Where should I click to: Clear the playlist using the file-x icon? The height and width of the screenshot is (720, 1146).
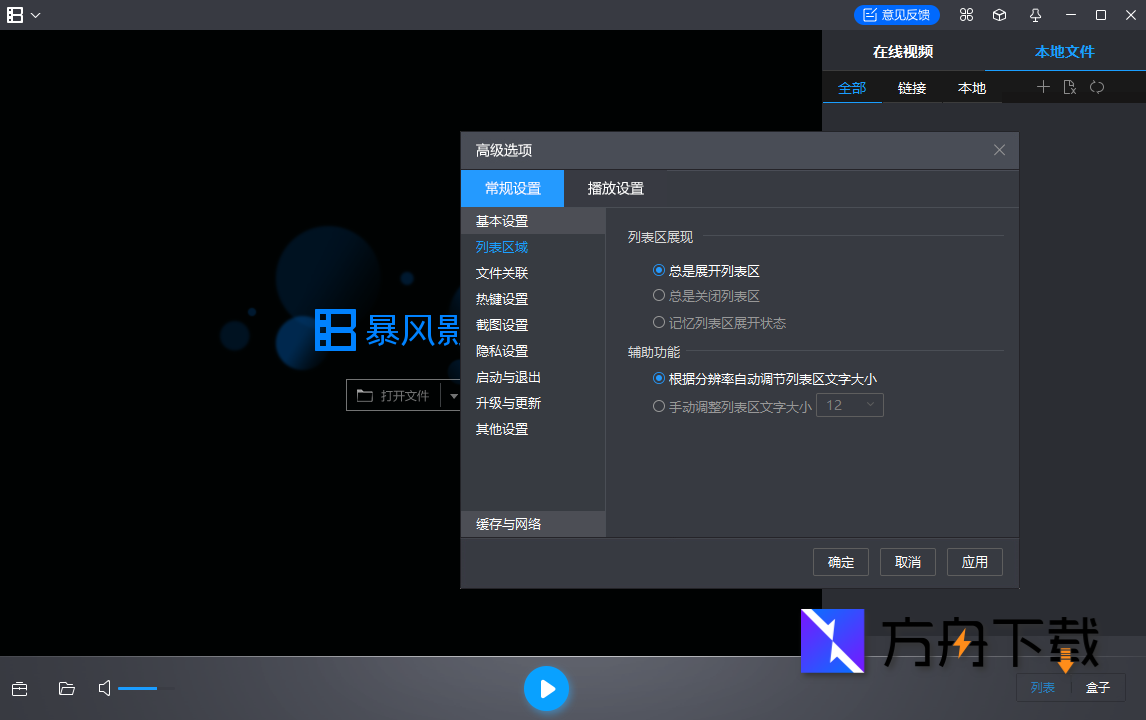pyautogui.click(x=1069, y=87)
